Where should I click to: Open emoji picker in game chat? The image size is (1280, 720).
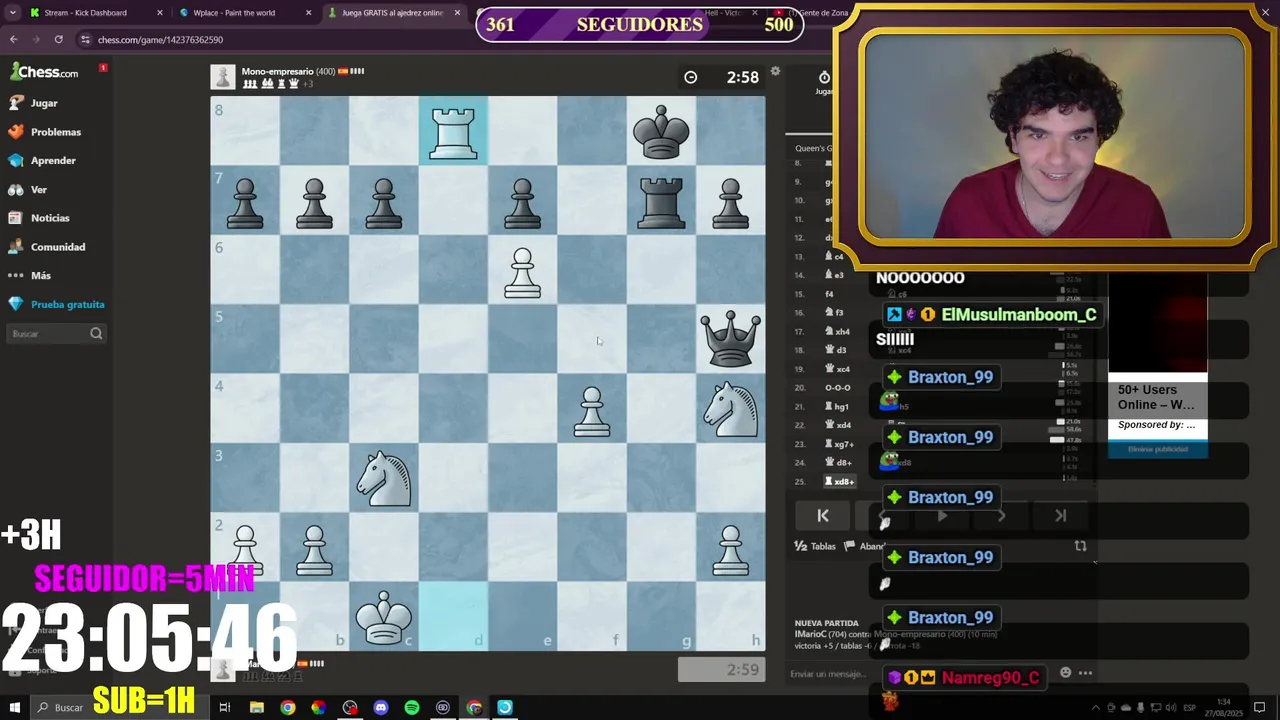pos(1065,673)
